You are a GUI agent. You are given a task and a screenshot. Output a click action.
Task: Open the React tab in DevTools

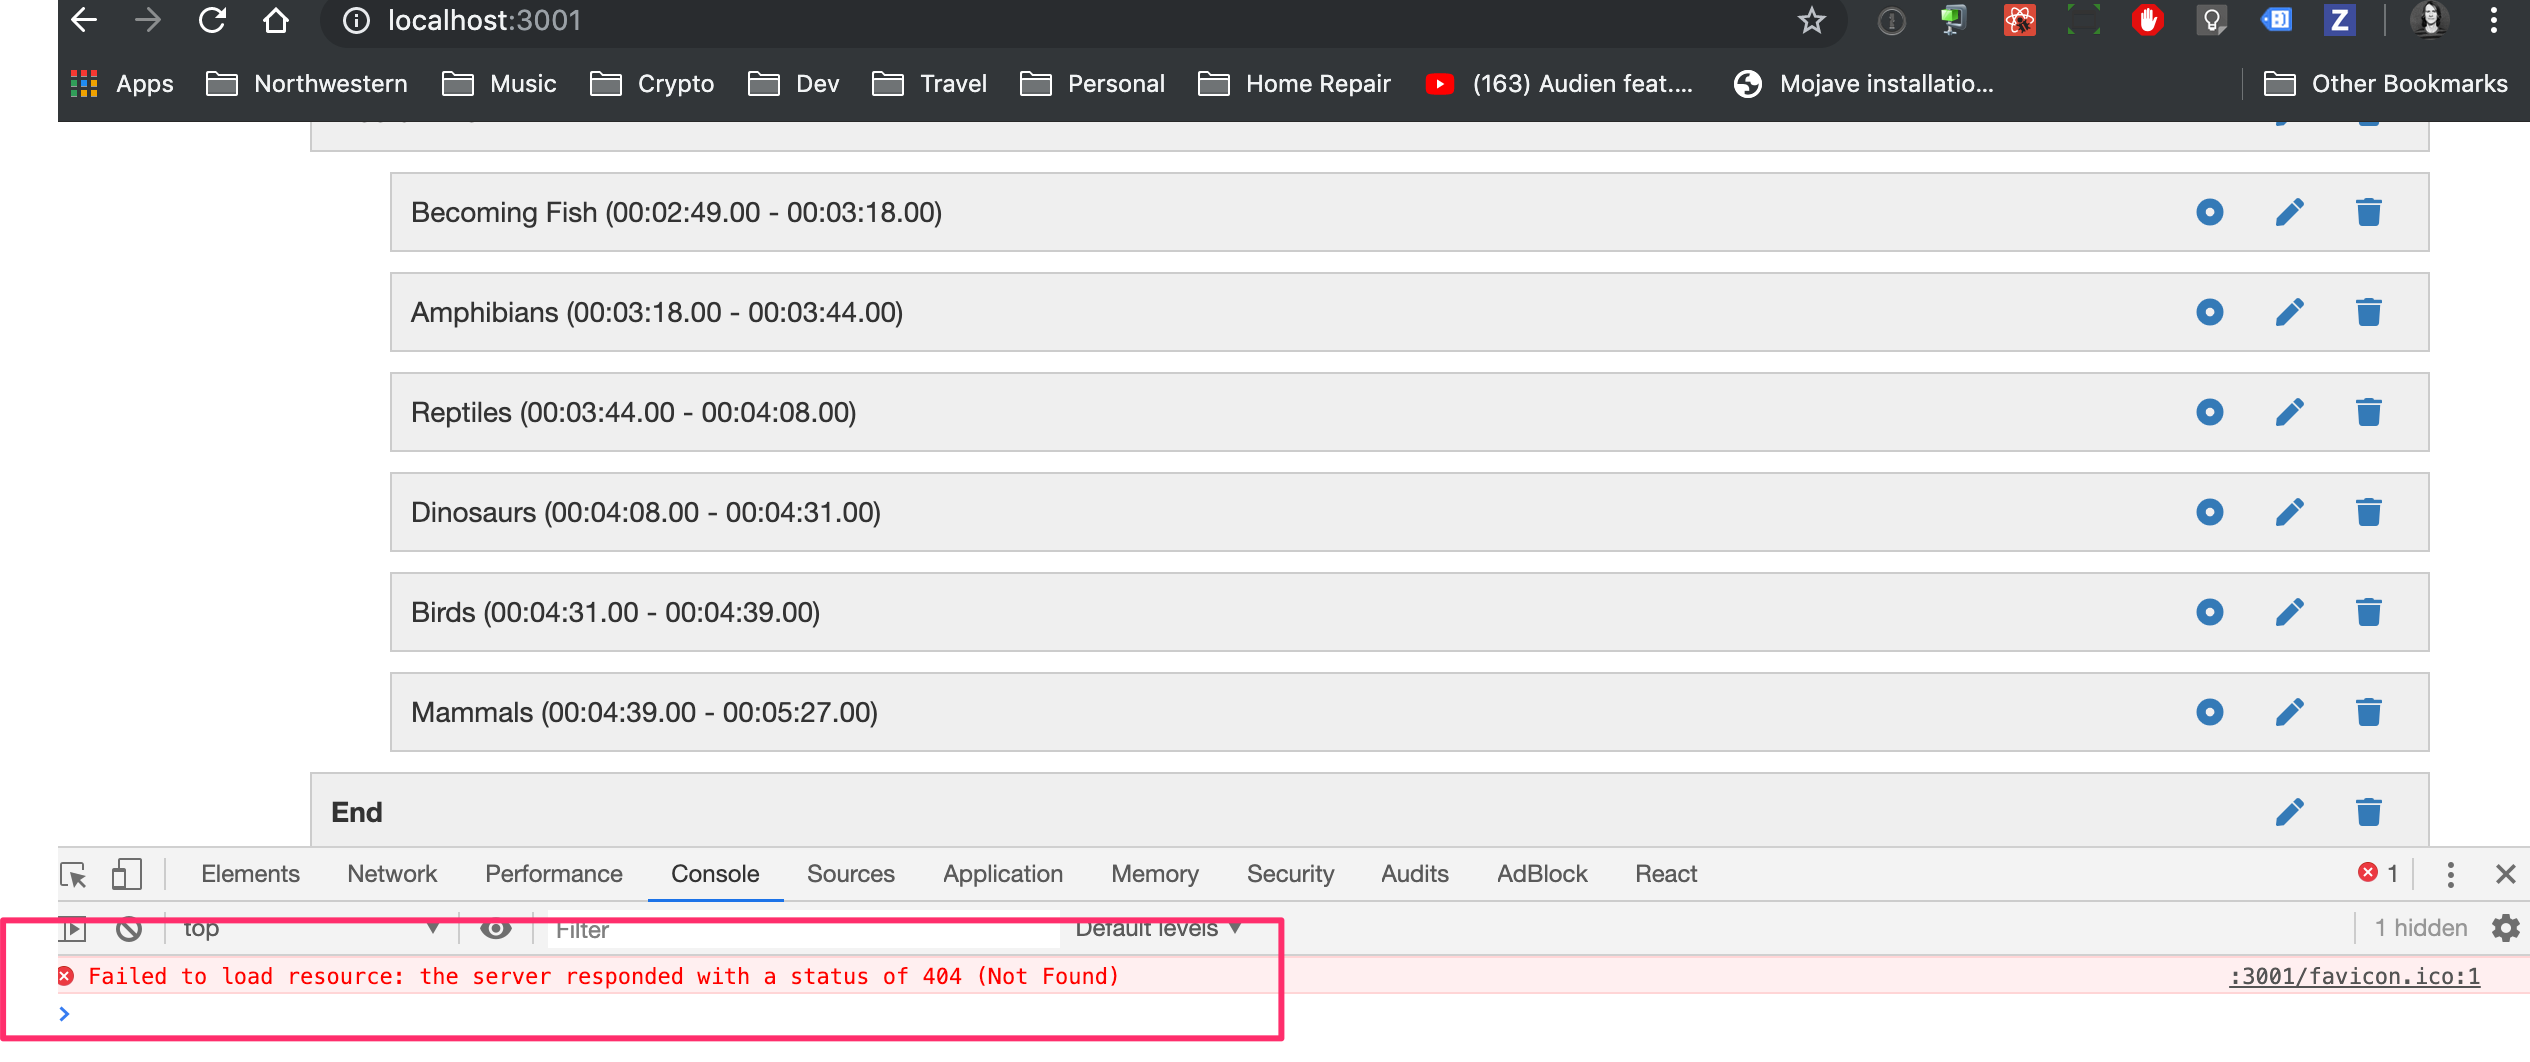pyautogui.click(x=1665, y=873)
